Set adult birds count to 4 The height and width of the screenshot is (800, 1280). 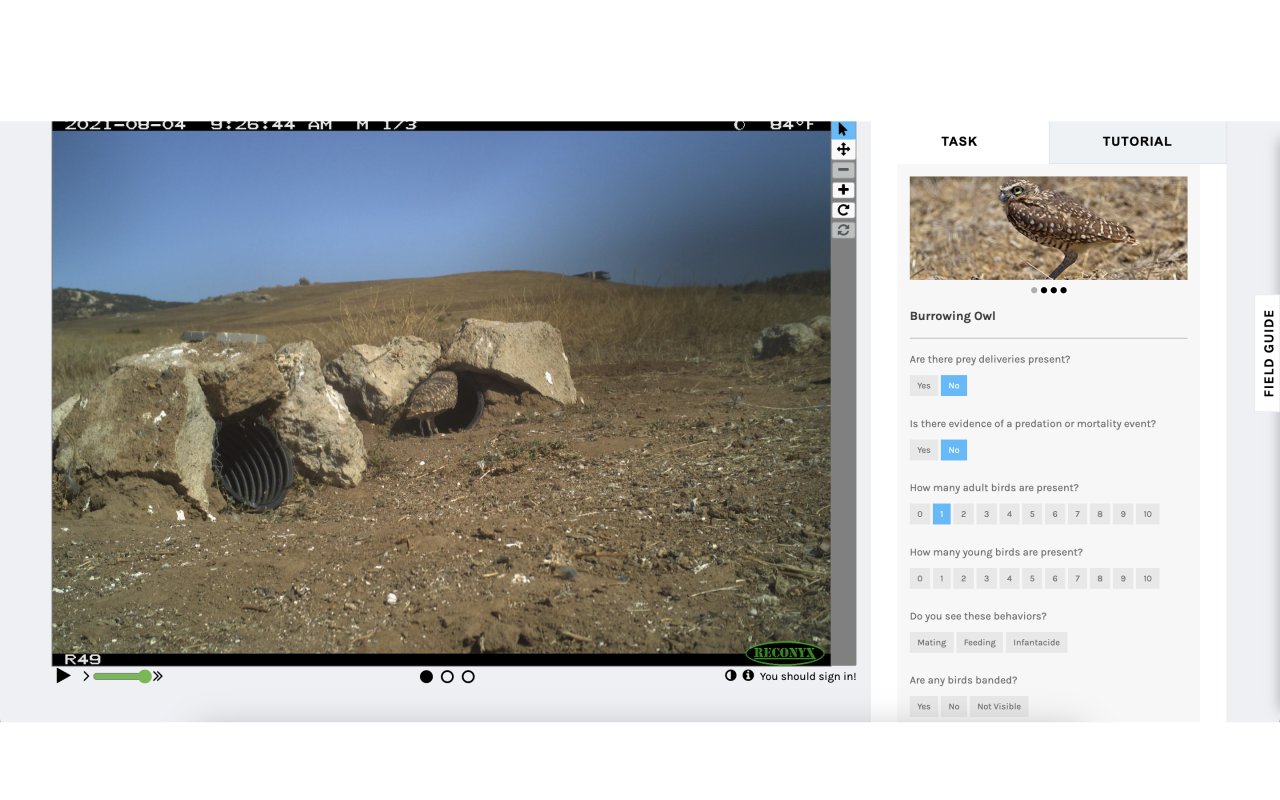[1009, 514]
